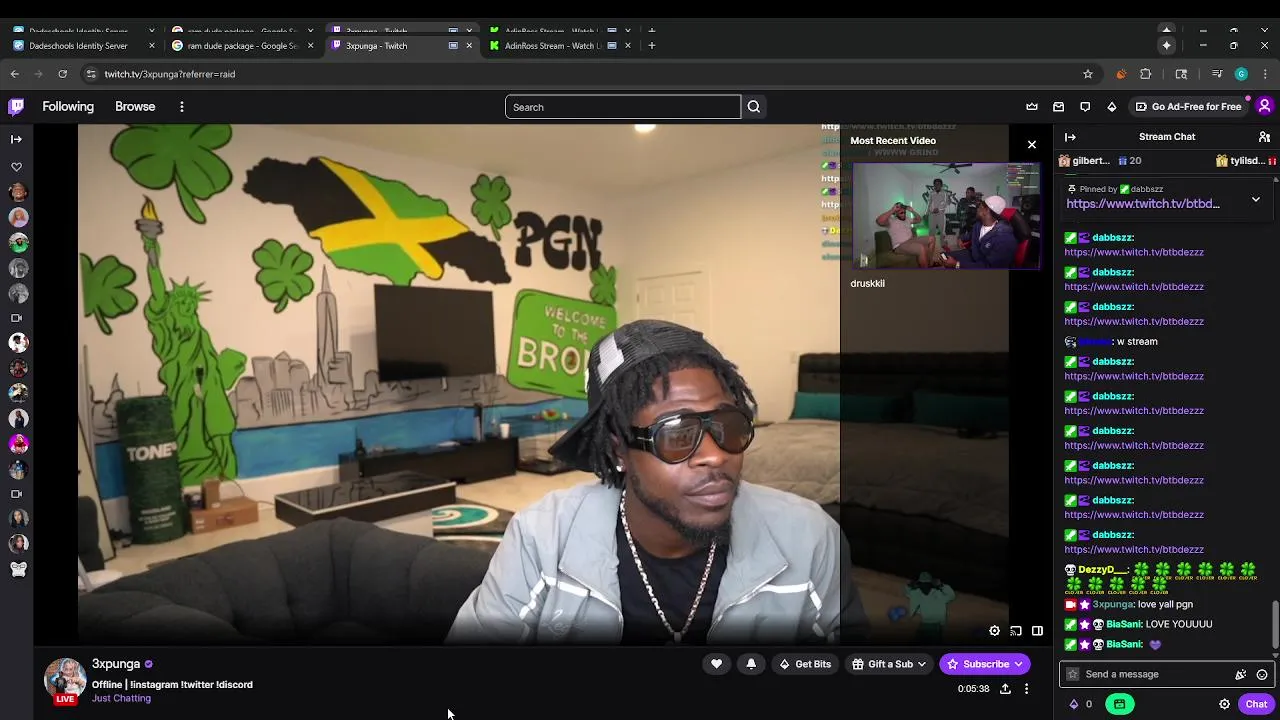1280x720 pixels.
Task: Click the heart icon in left sidebar
Action: coord(16,167)
